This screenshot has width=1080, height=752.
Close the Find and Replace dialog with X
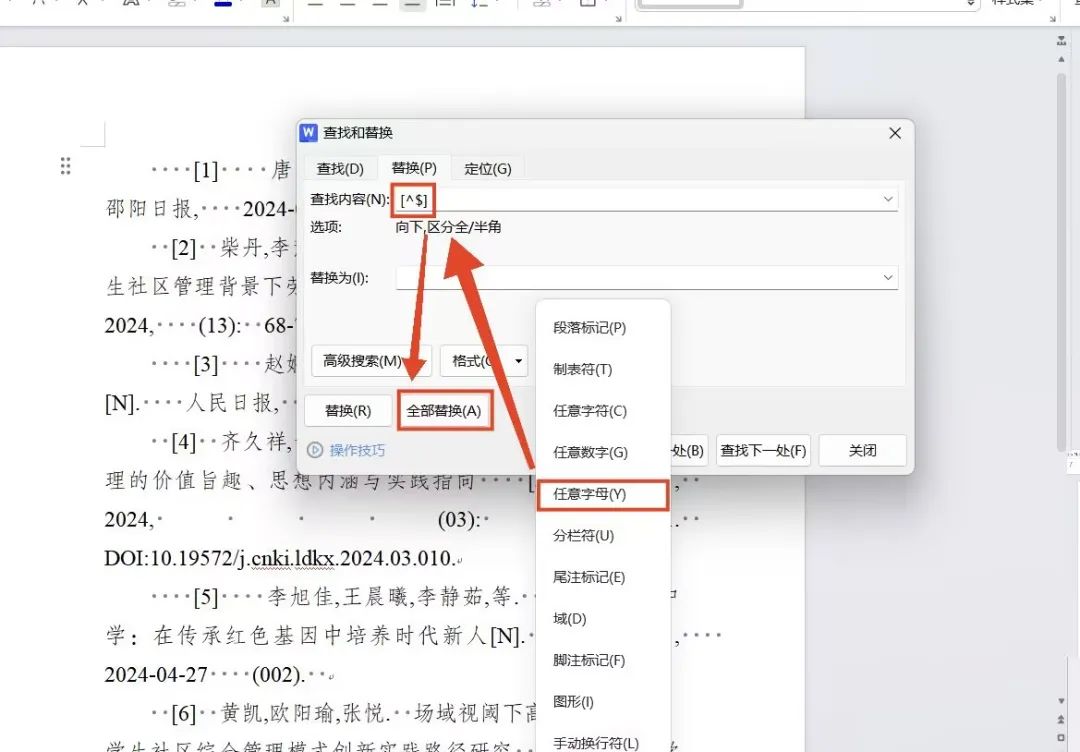pos(895,133)
